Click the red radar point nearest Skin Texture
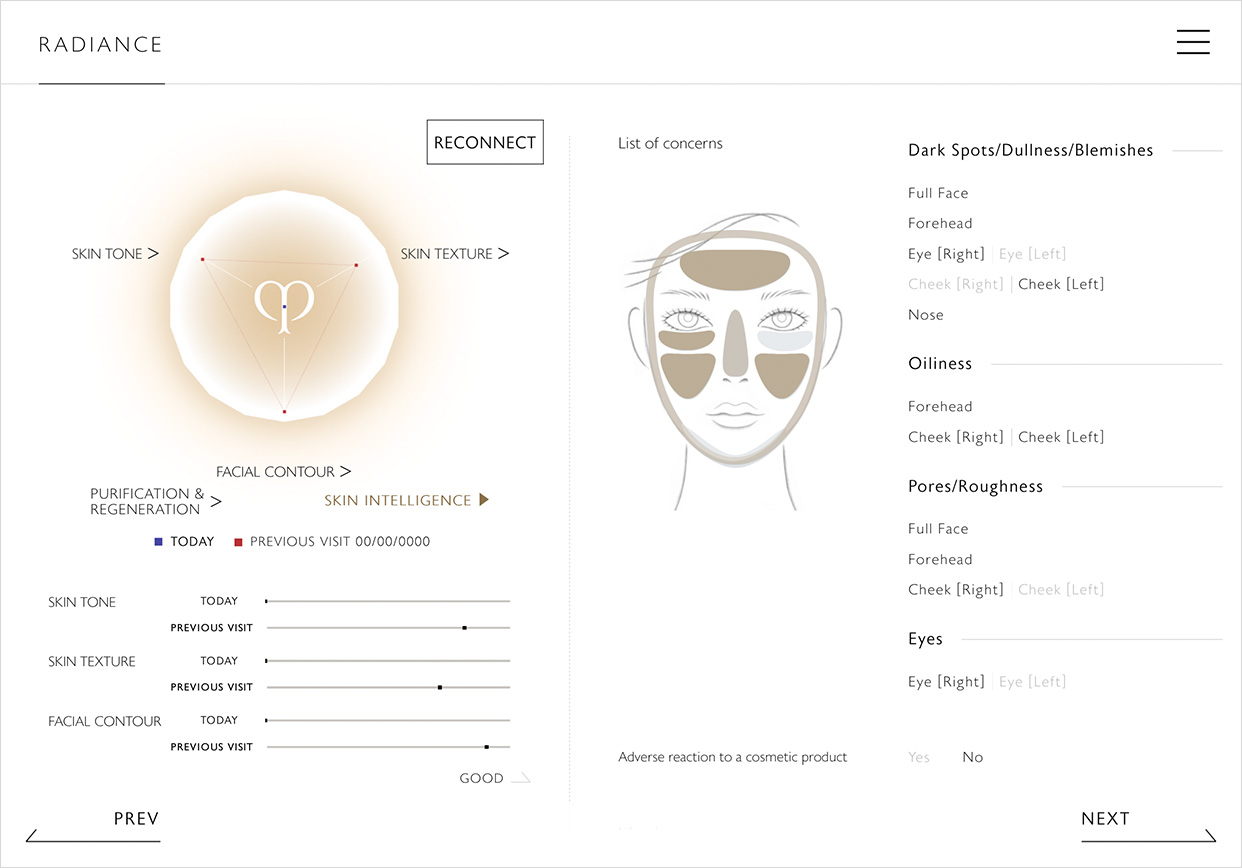 pos(356,265)
